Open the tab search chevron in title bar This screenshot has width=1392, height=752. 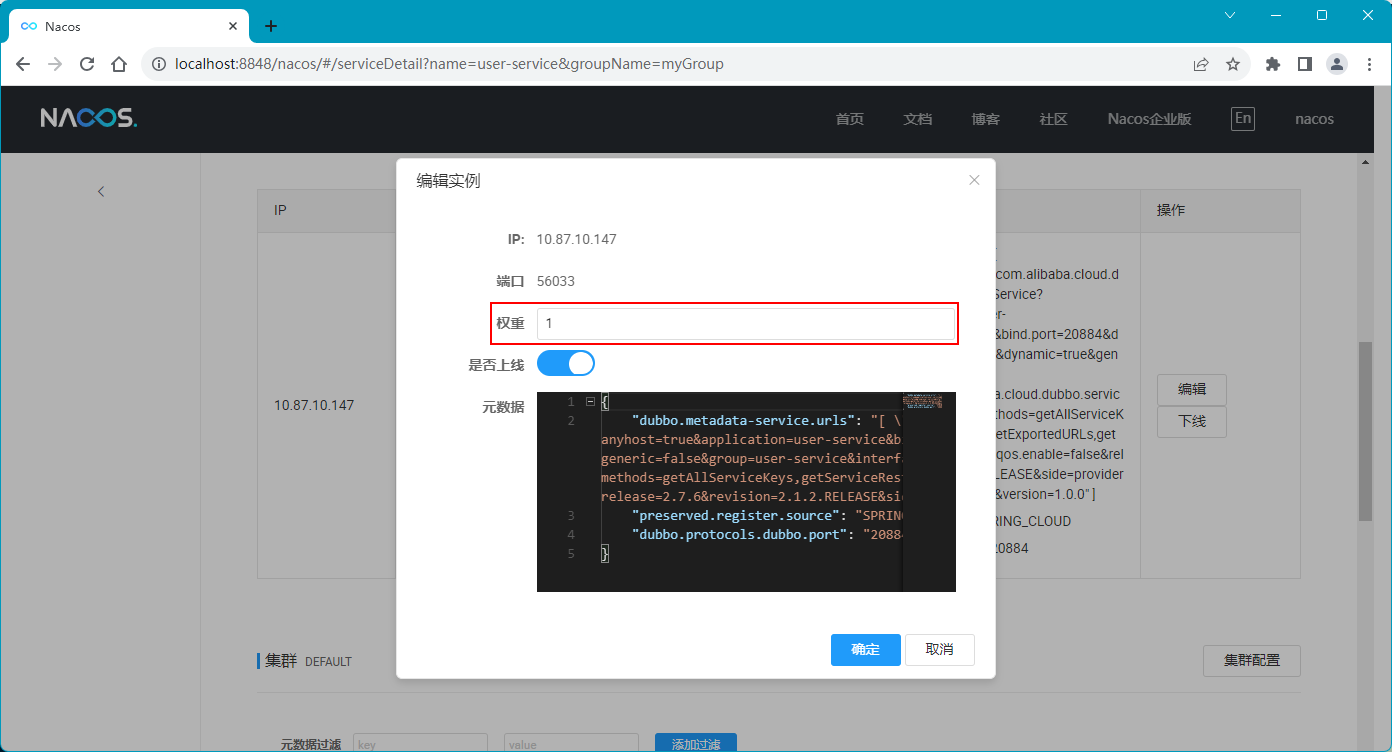tap(1230, 15)
